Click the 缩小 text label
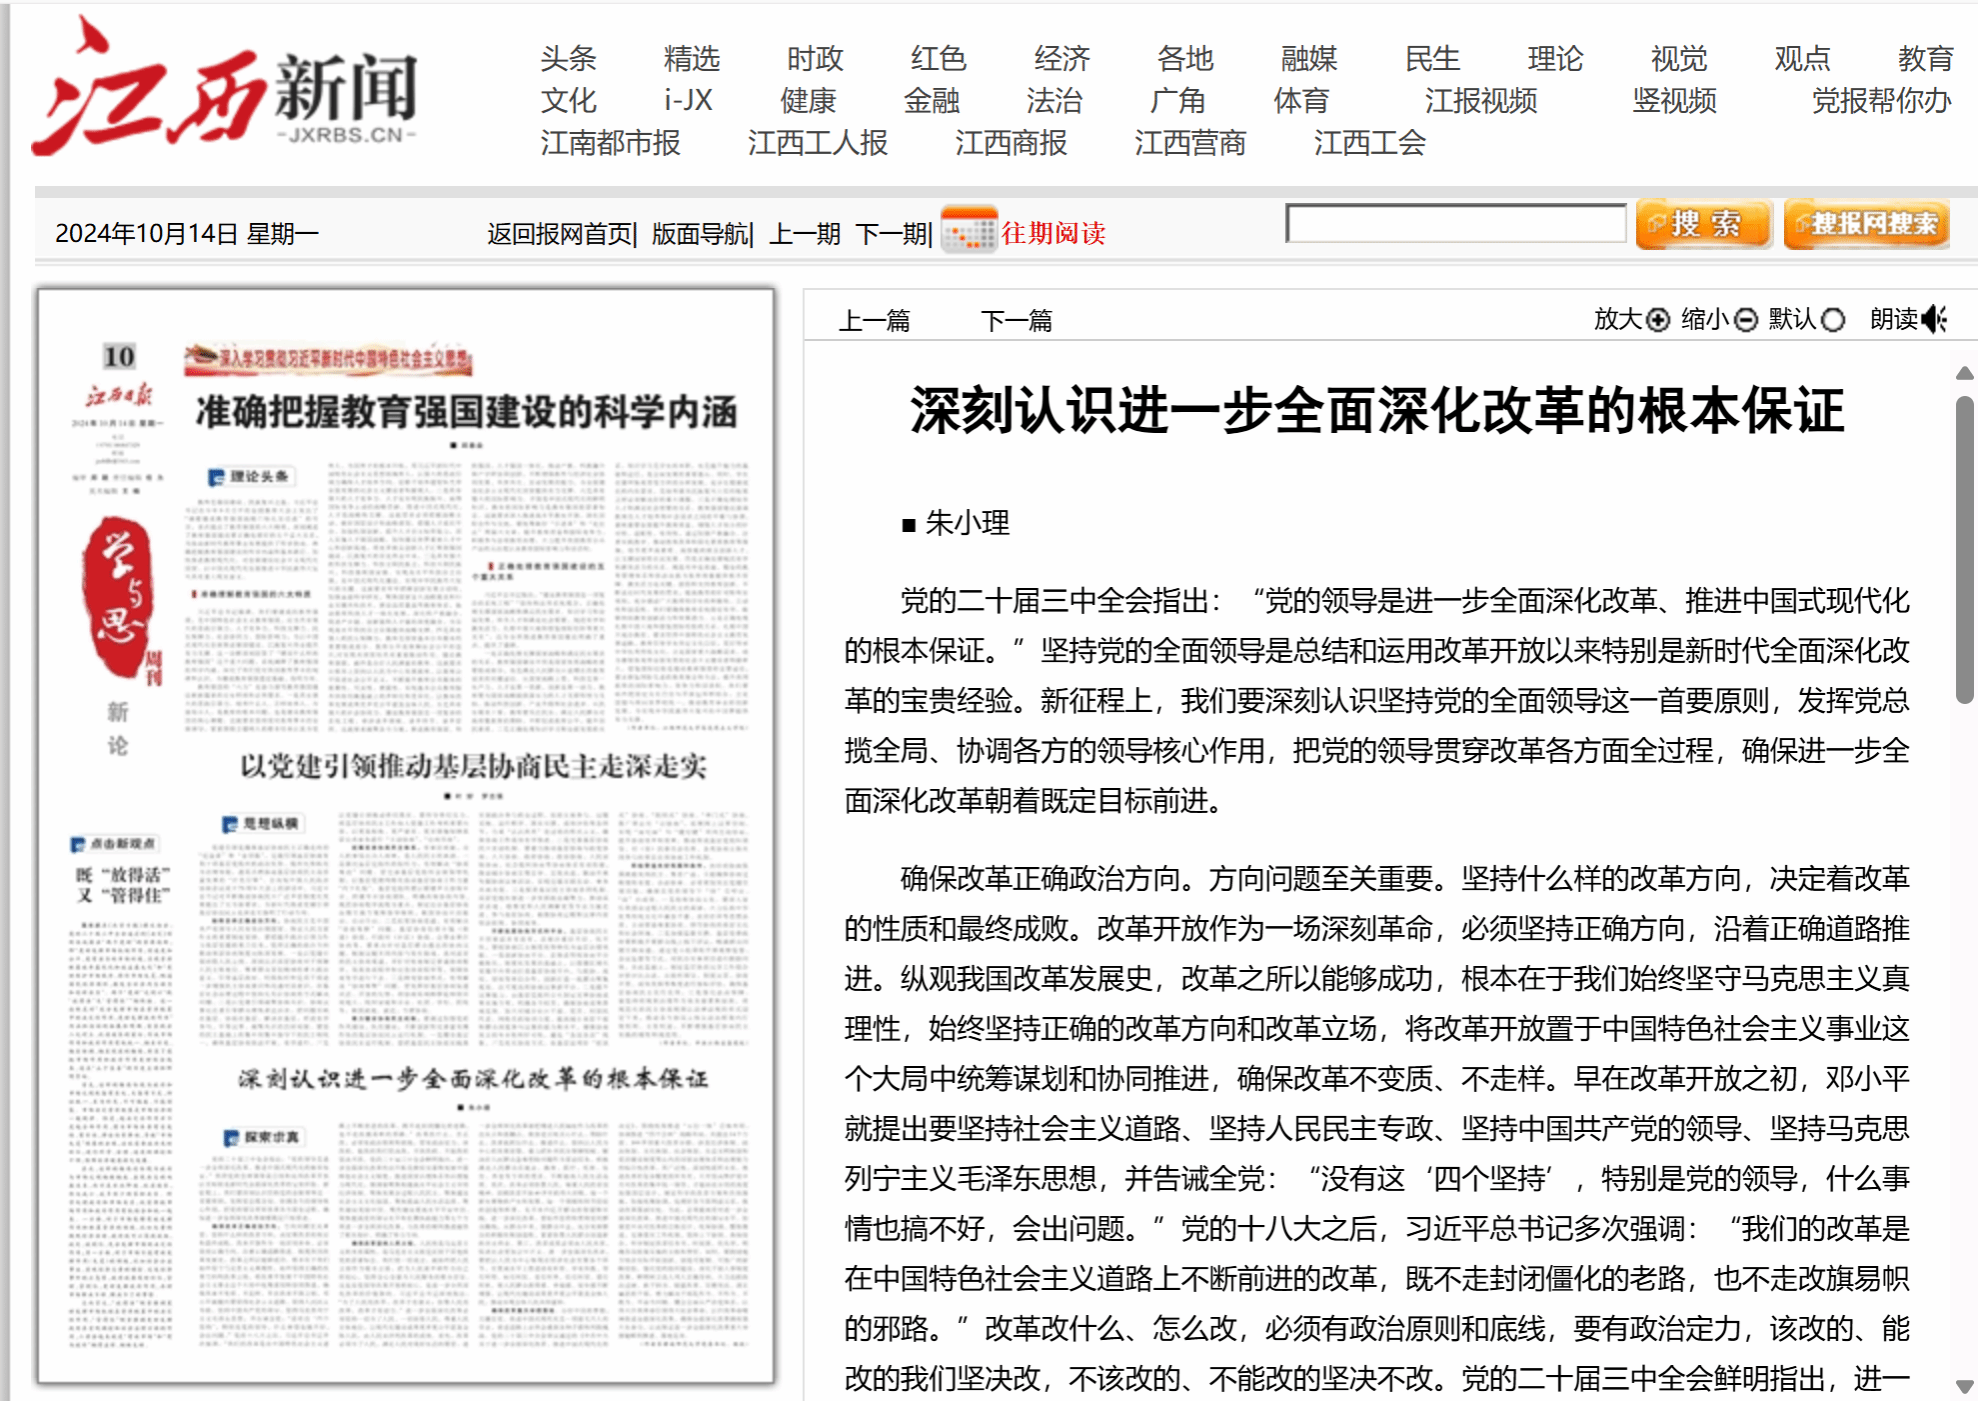Viewport: 1978px width, 1401px height. tap(1706, 319)
